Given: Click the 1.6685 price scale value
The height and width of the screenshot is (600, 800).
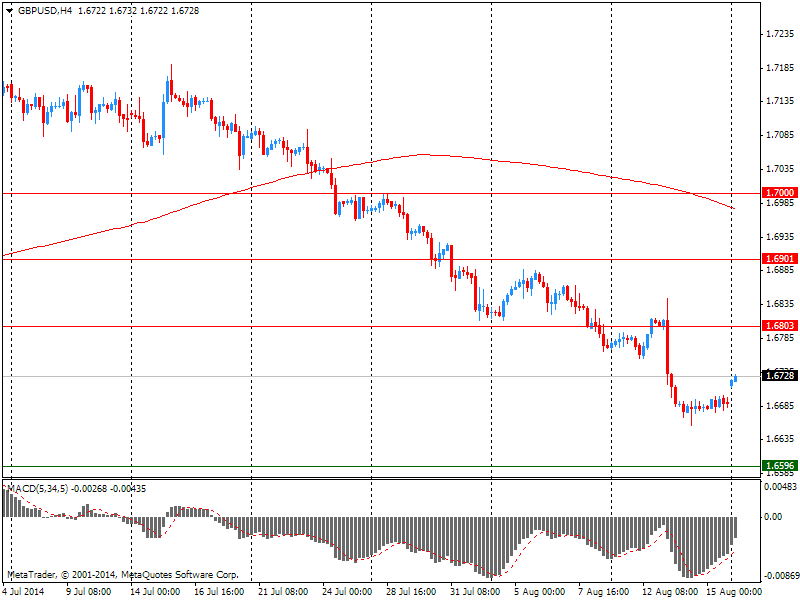Looking at the screenshot, I should coord(781,406).
